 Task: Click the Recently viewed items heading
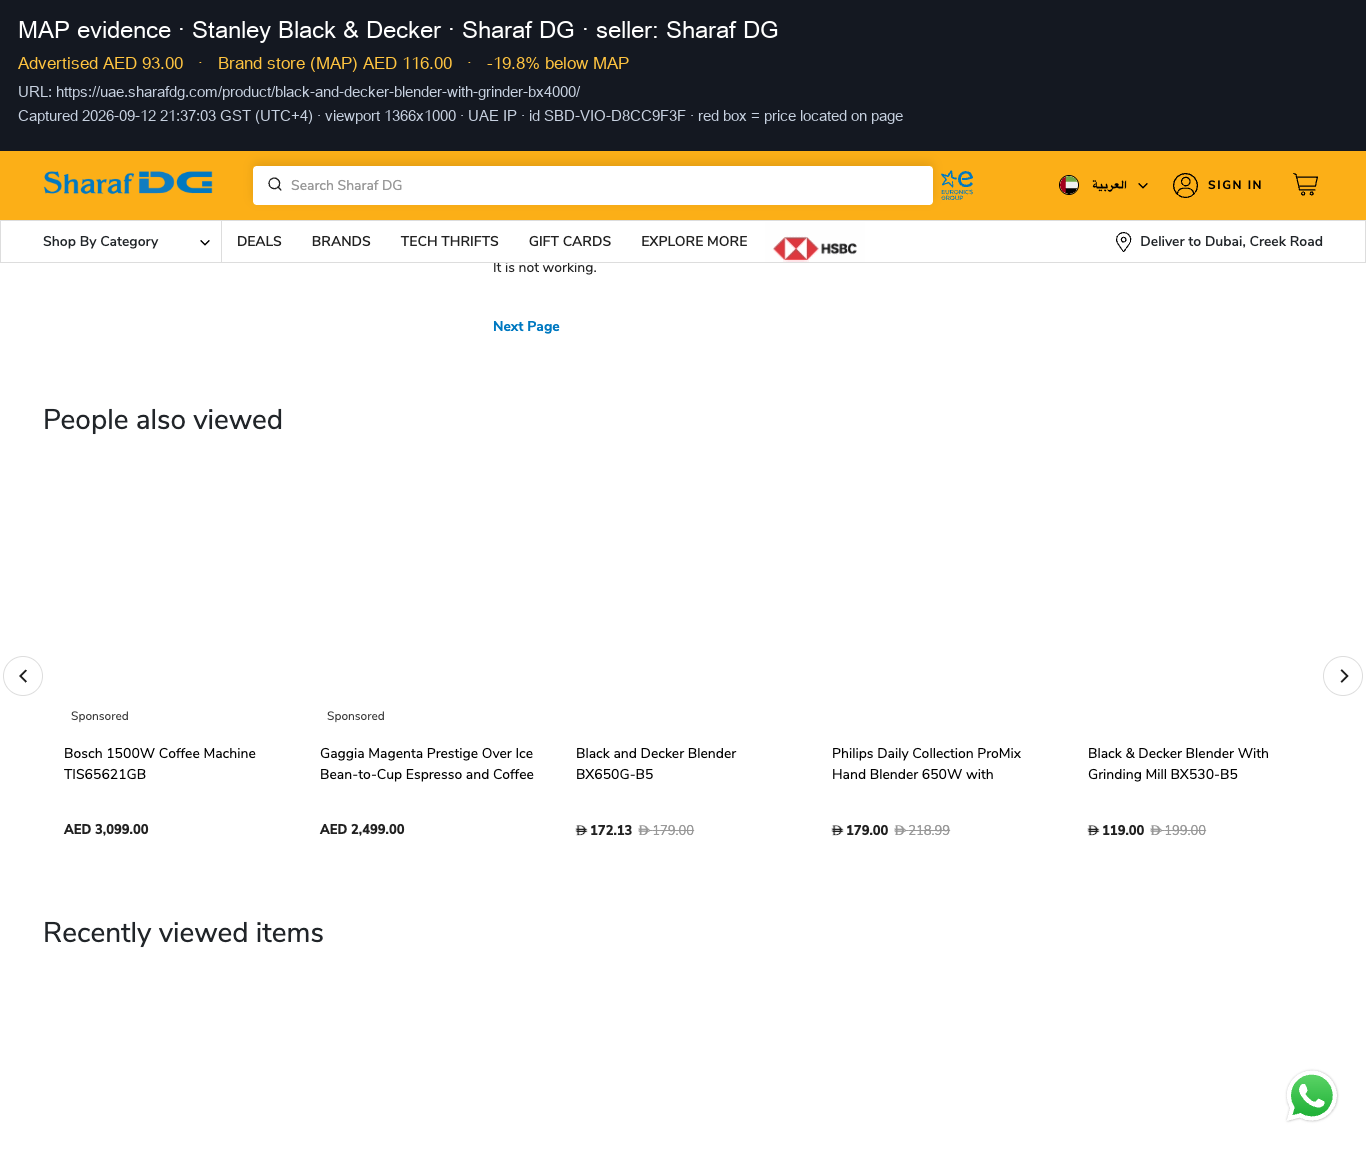click(183, 933)
